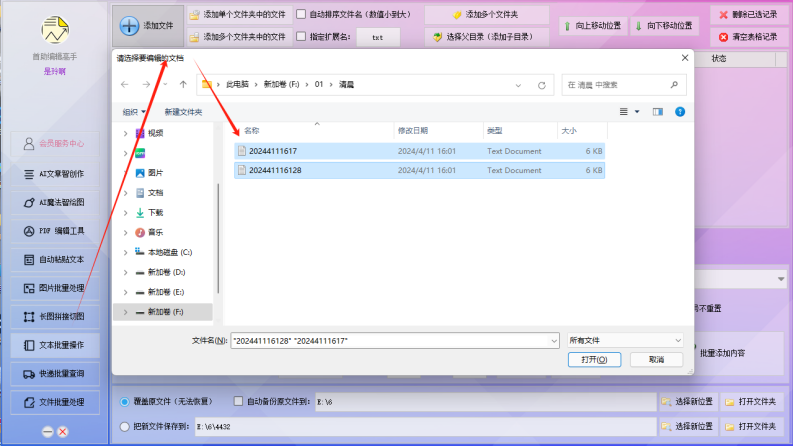Expand 新加卷 (D:) tree node
The height and width of the screenshot is (446, 793).
coord(125,273)
